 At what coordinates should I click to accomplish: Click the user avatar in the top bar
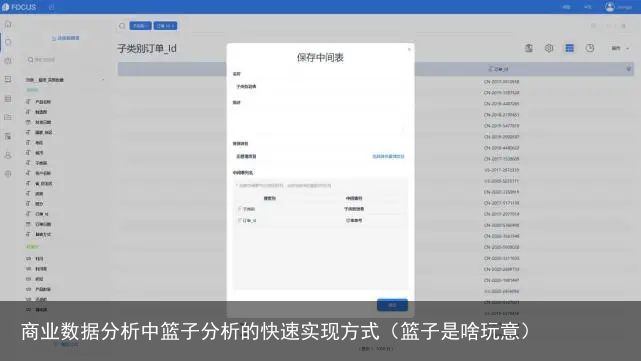pyautogui.click(x=610, y=7)
